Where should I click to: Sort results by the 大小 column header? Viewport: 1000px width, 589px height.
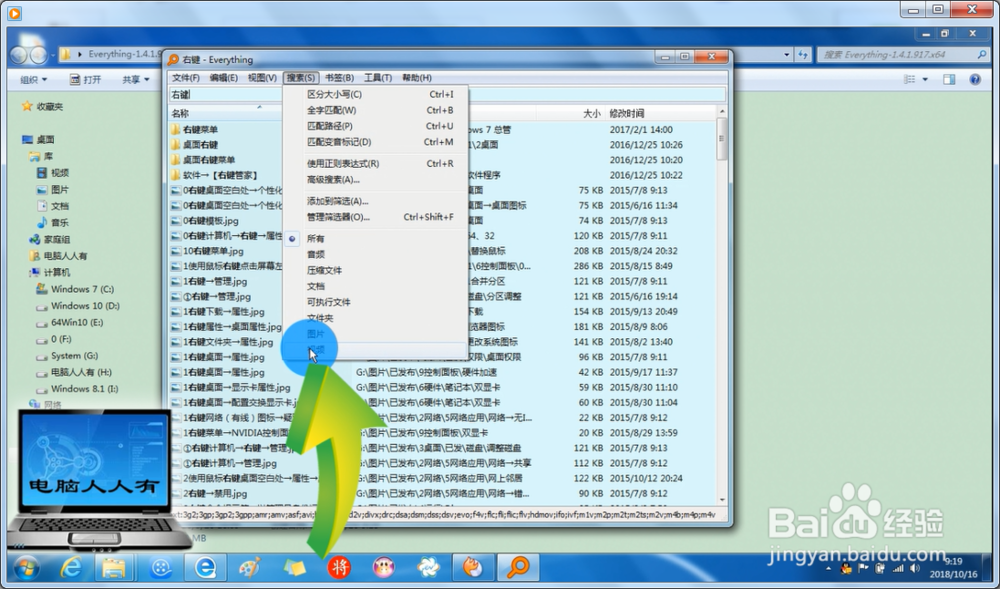570,113
